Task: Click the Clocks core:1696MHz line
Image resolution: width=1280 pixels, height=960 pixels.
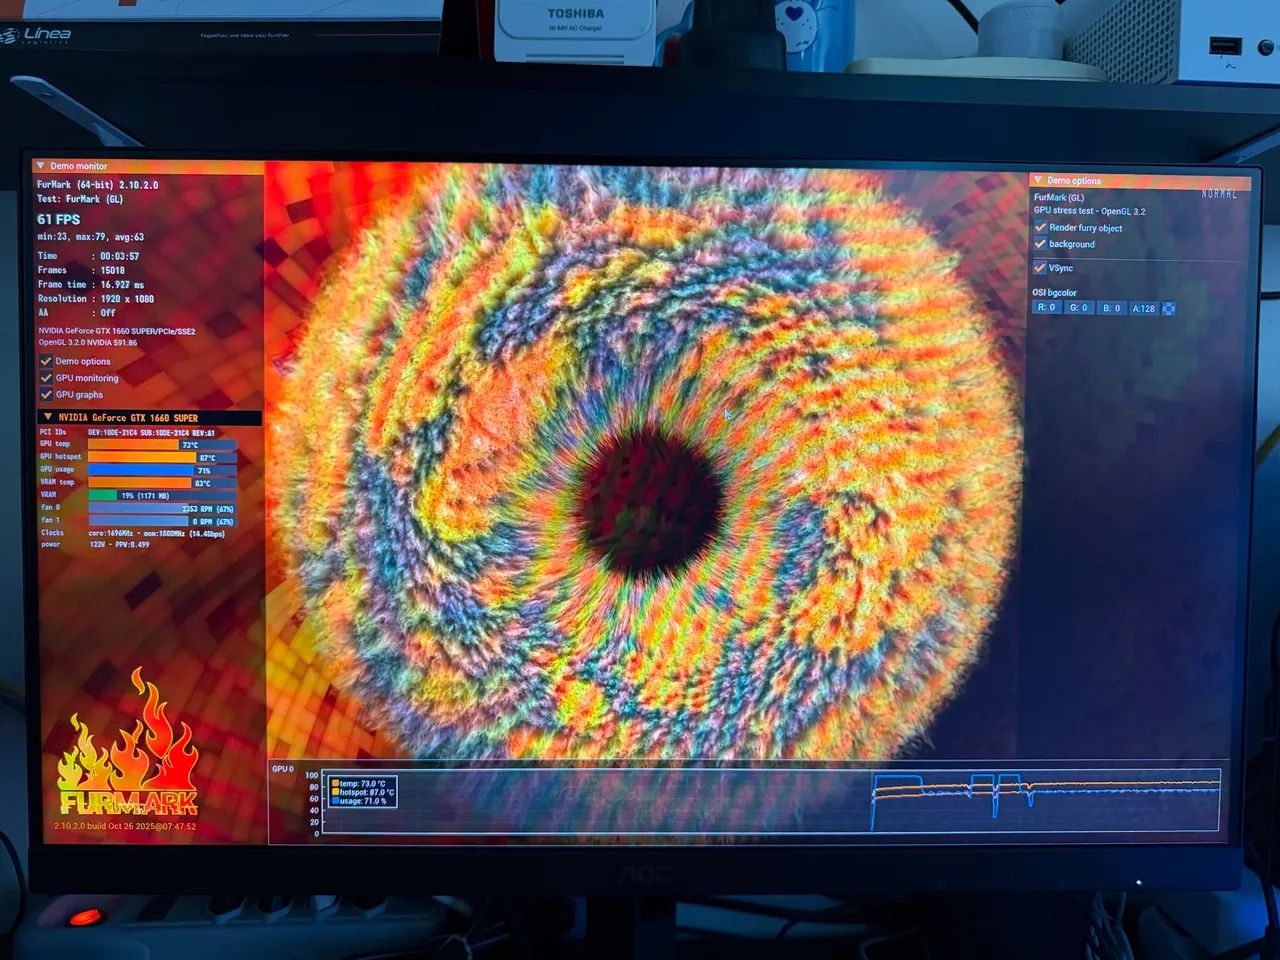Action: pyautogui.click(x=133, y=534)
